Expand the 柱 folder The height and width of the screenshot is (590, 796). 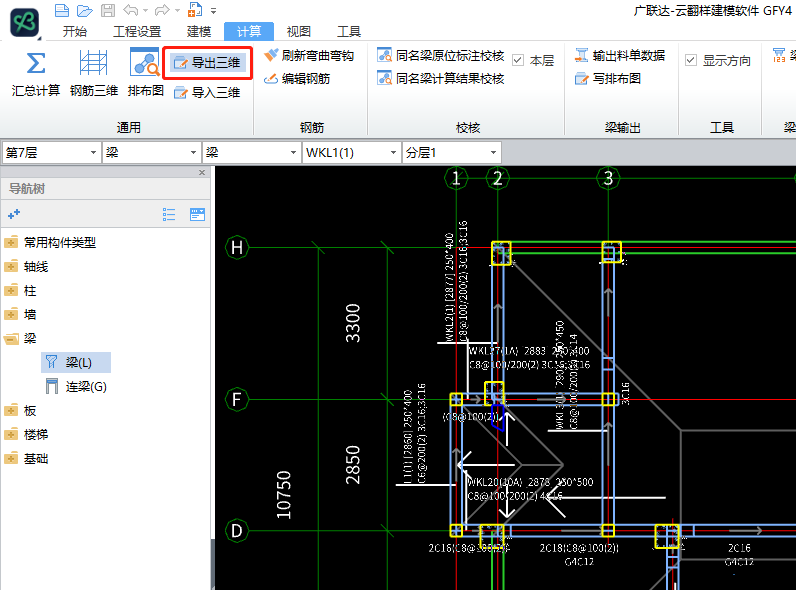click(x=11, y=290)
